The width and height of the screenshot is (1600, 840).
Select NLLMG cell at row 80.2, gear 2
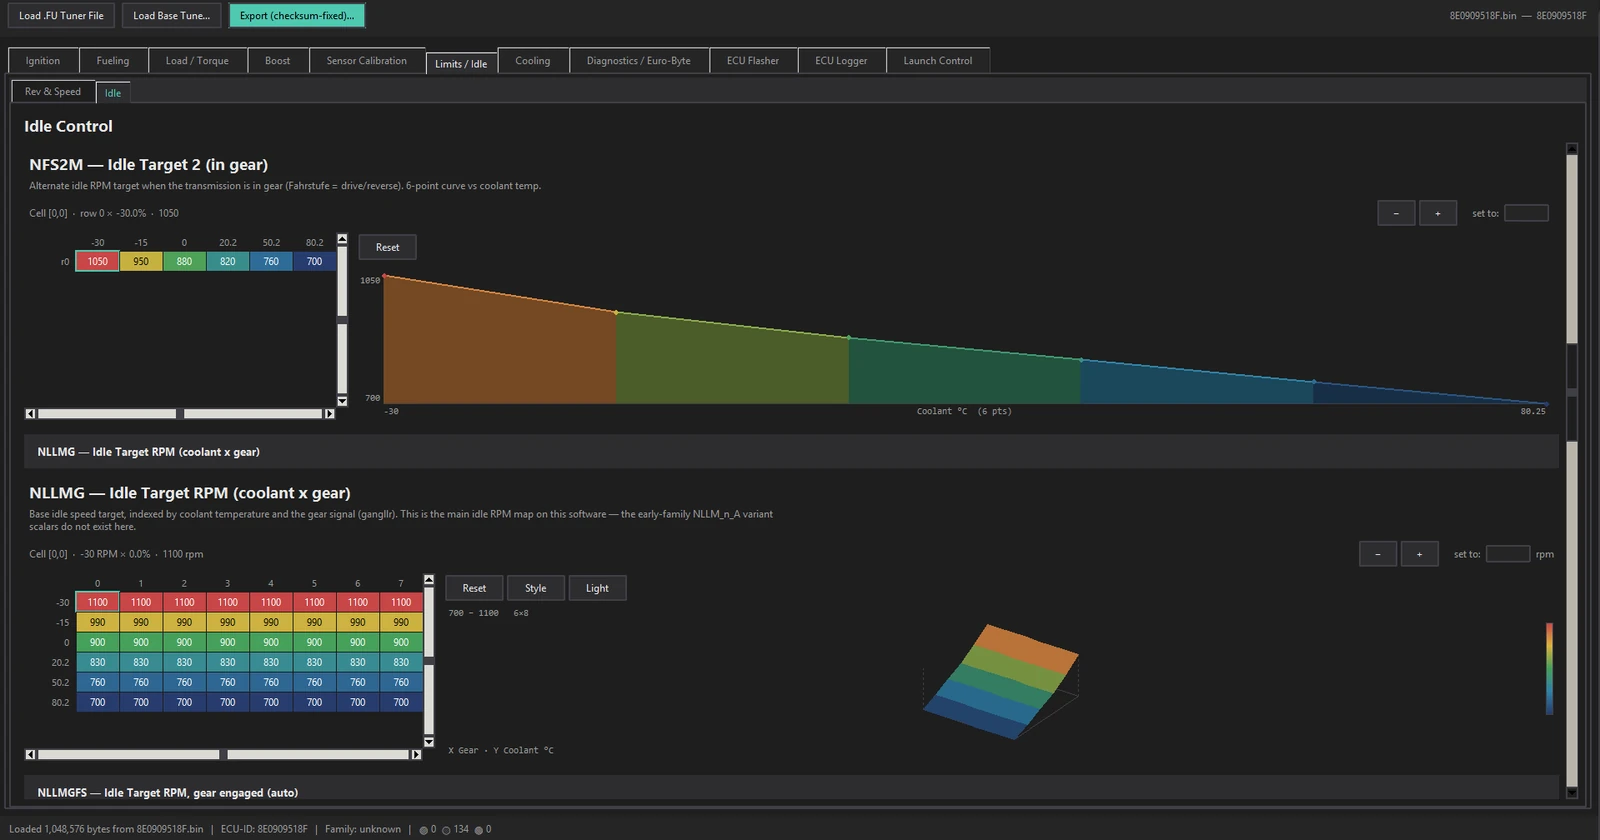point(184,703)
